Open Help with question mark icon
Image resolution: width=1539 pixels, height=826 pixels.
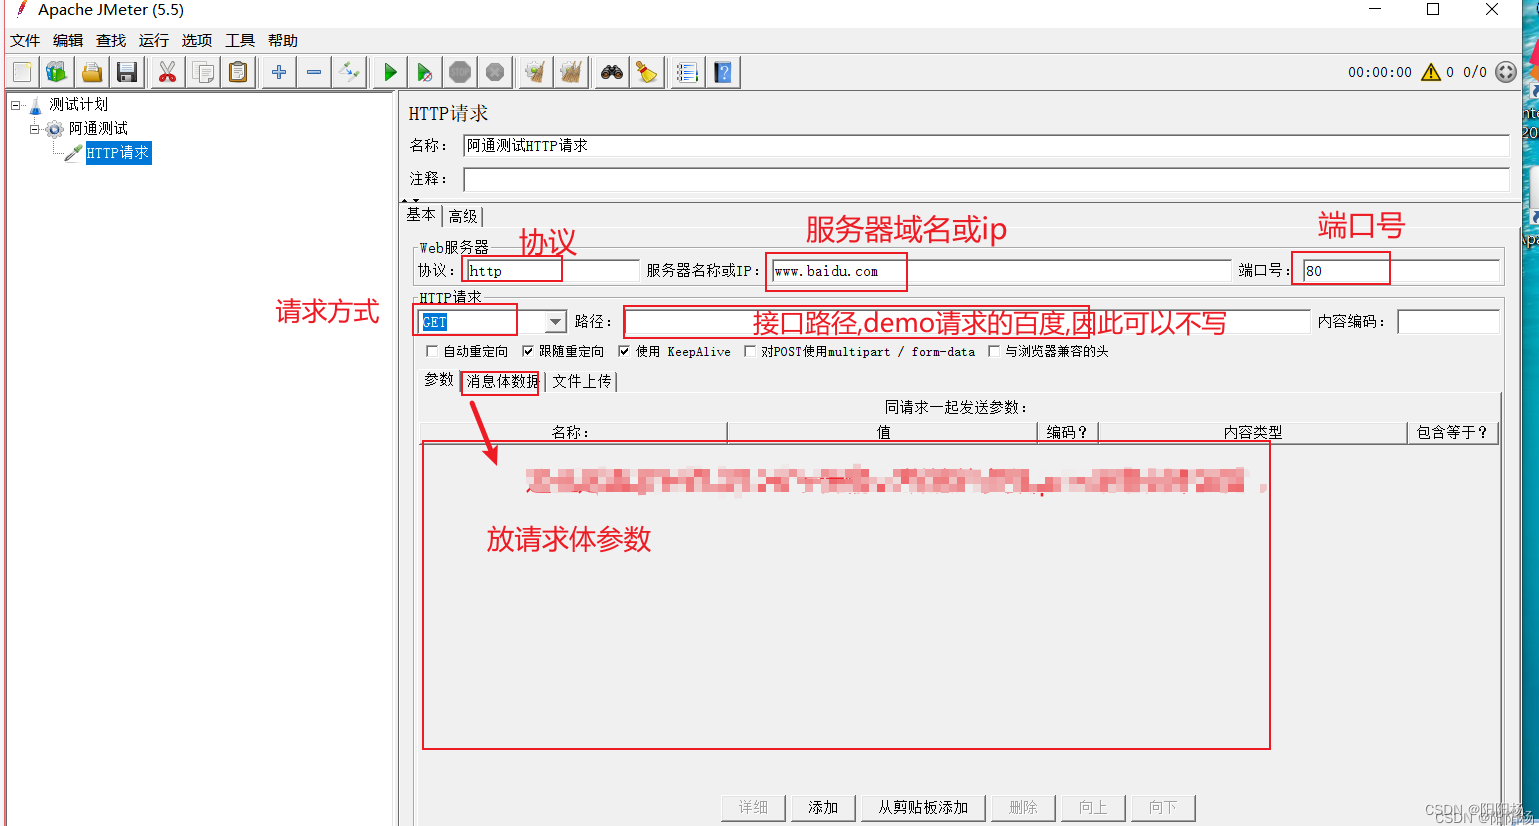point(723,72)
